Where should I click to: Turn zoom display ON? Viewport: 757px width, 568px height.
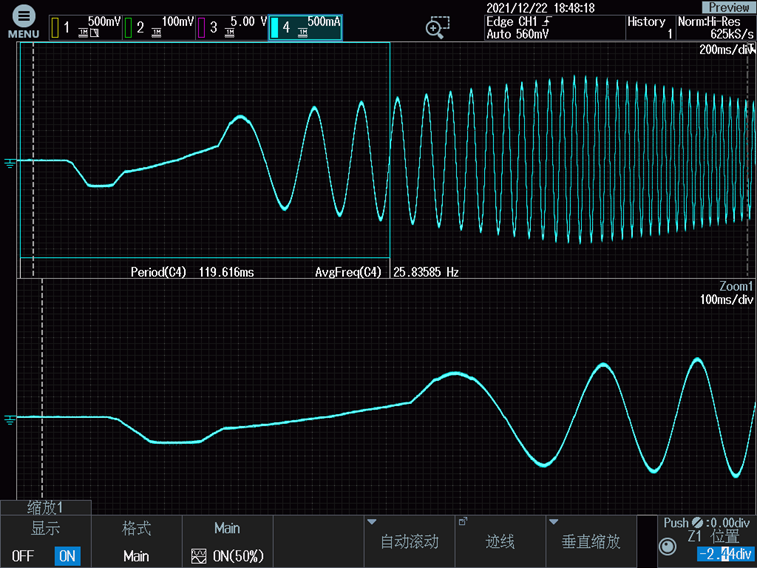(x=67, y=555)
